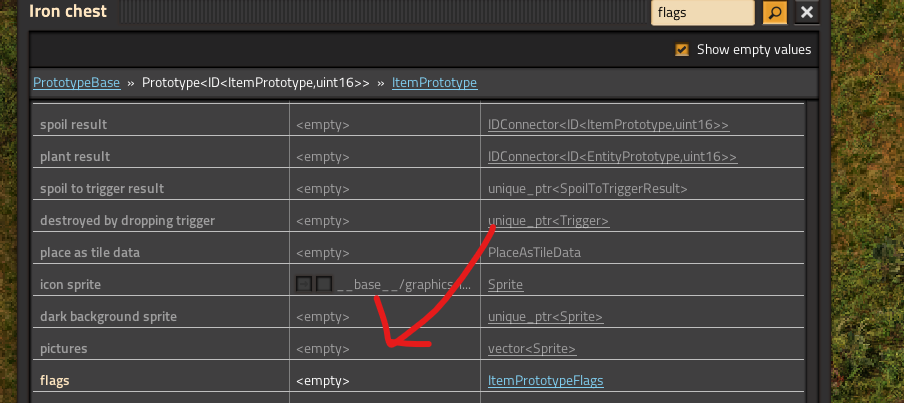The image size is (904, 403).
Task: Click IDConnector ItemPrototype link in spoil result row
Action: [608, 125]
